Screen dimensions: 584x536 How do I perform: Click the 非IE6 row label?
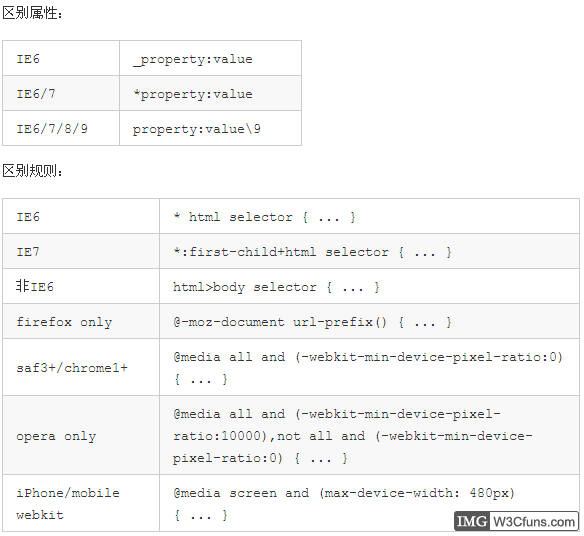pyautogui.click(x=35, y=286)
